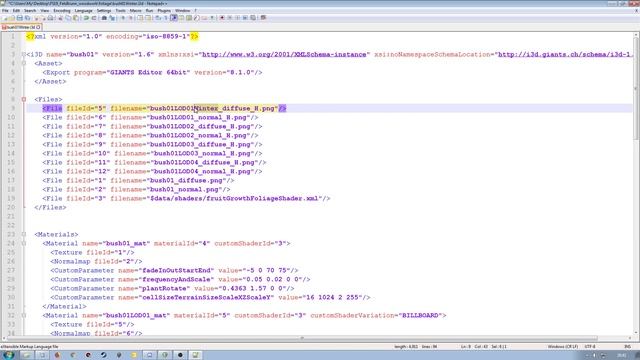This screenshot has width=640, height=360.
Task: Toggle synchronized horizontal scrolling icon
Action: click(x=148, y=18)
